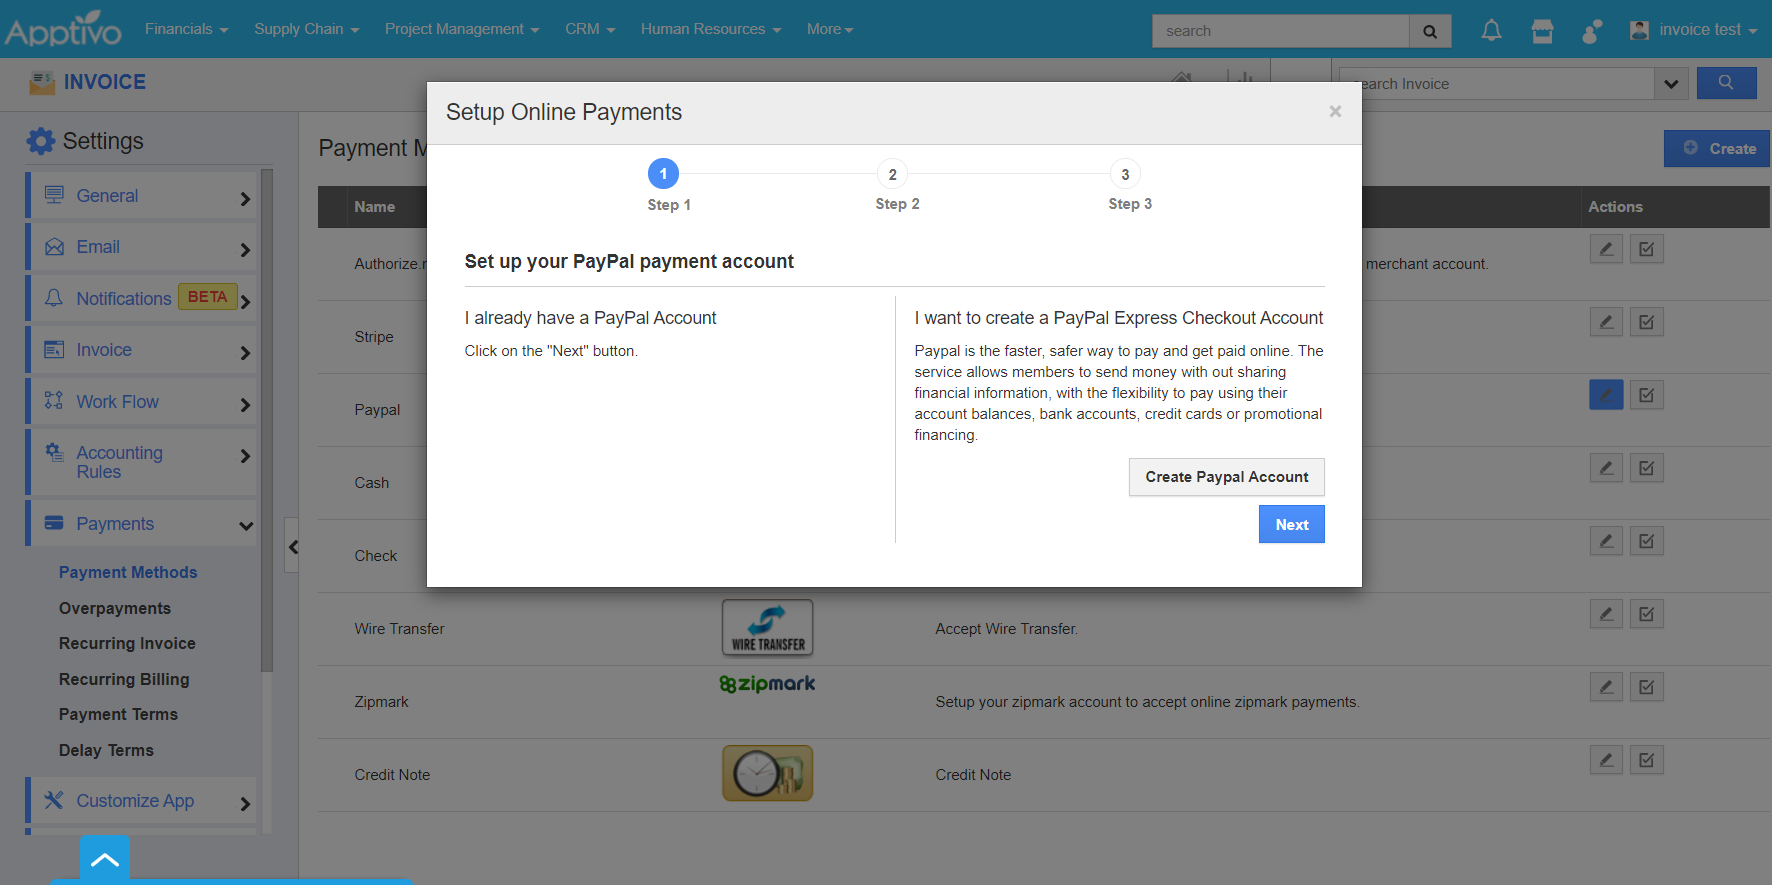Open the app store icon in top bar
Viewport: 1772px width, 885px height.
[x=1542, y=31]
